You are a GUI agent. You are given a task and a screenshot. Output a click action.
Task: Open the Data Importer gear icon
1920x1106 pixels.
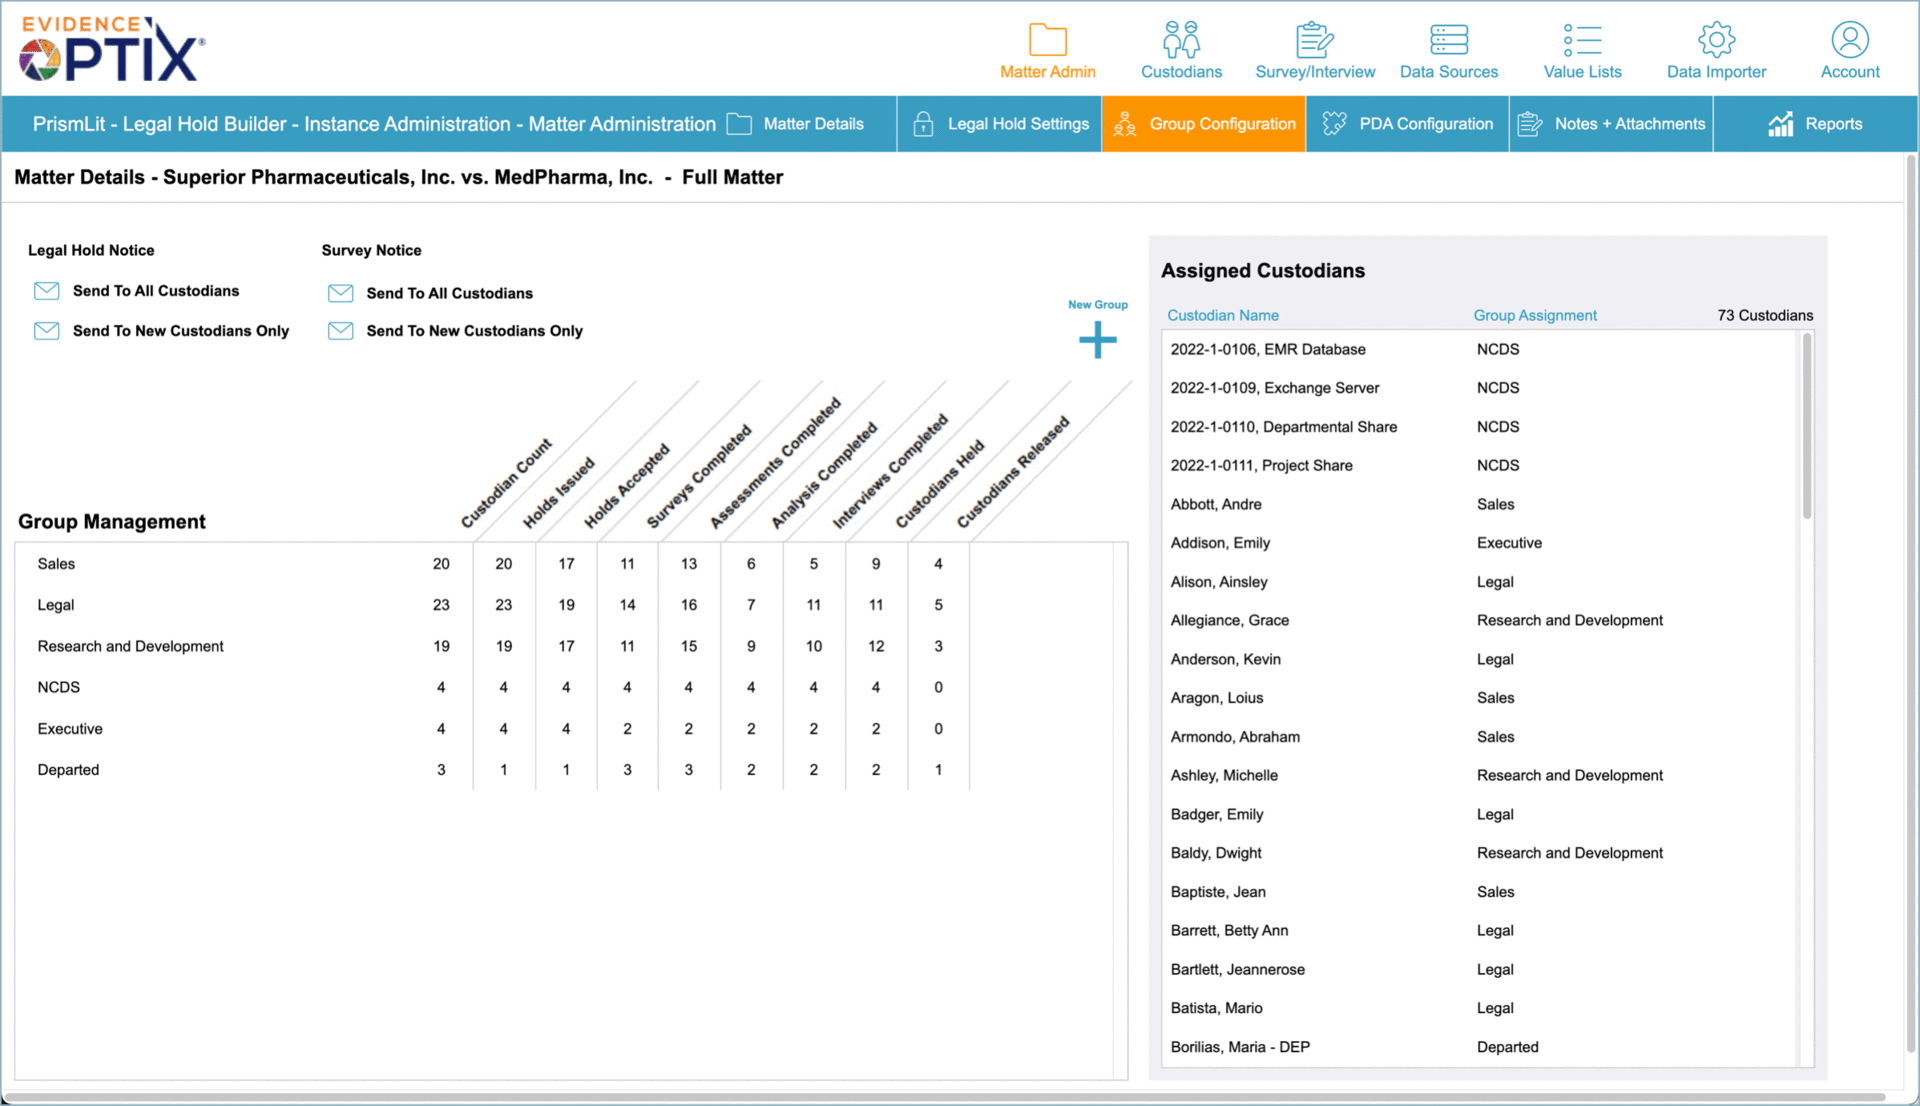(x=1716, y=41)
